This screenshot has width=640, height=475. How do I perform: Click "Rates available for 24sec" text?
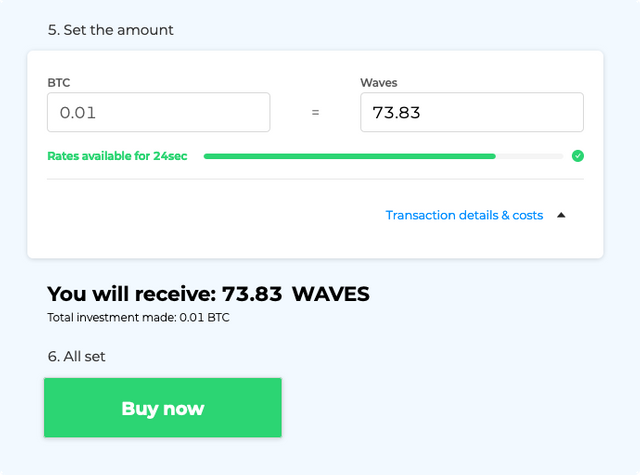[x=117, y=156]
